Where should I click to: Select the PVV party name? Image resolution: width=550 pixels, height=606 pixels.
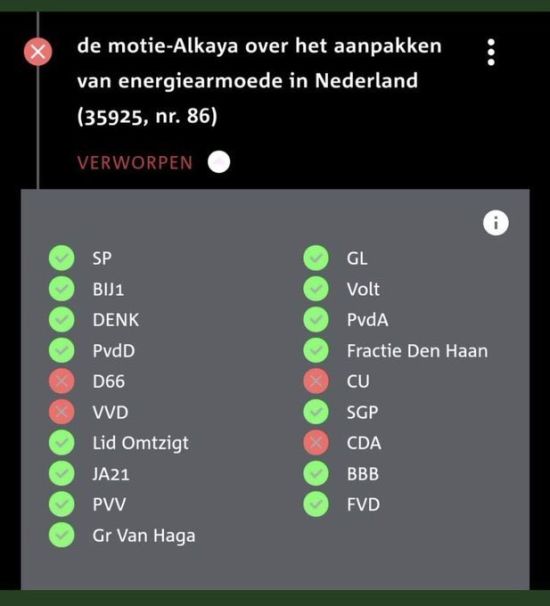[x=109, y=505]
